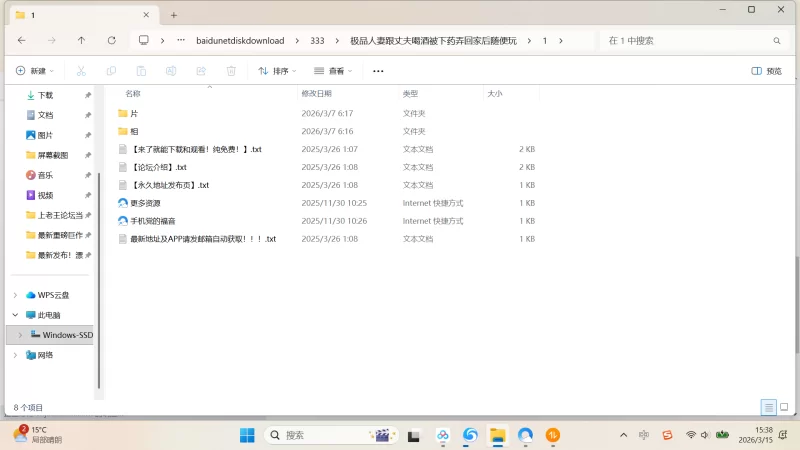Expand the 此电脑 tree node
The height and width of the screenshot is (450, 800).
pos(15,315)
